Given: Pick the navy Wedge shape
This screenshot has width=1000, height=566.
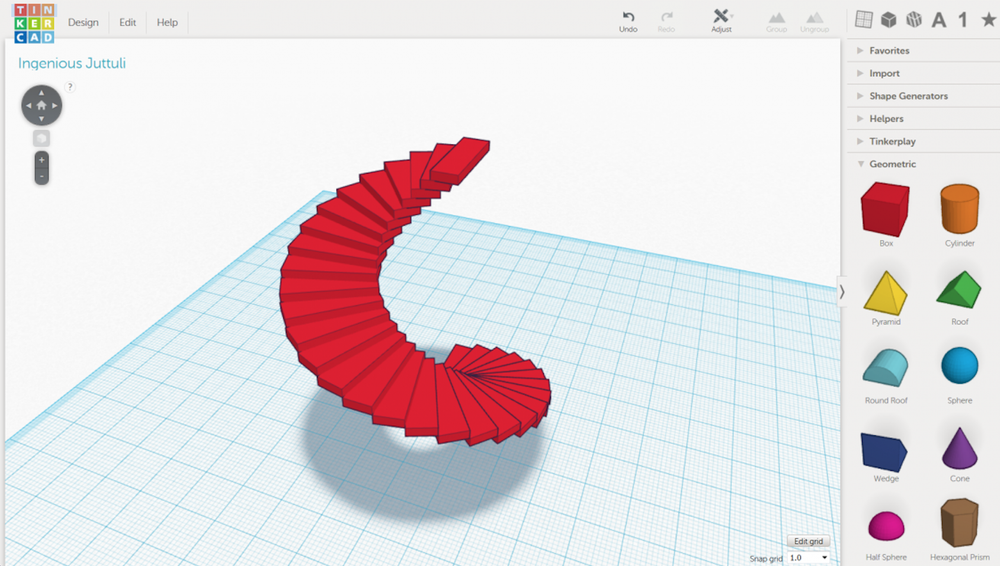Looking at the screenshot, I should 884,451.
